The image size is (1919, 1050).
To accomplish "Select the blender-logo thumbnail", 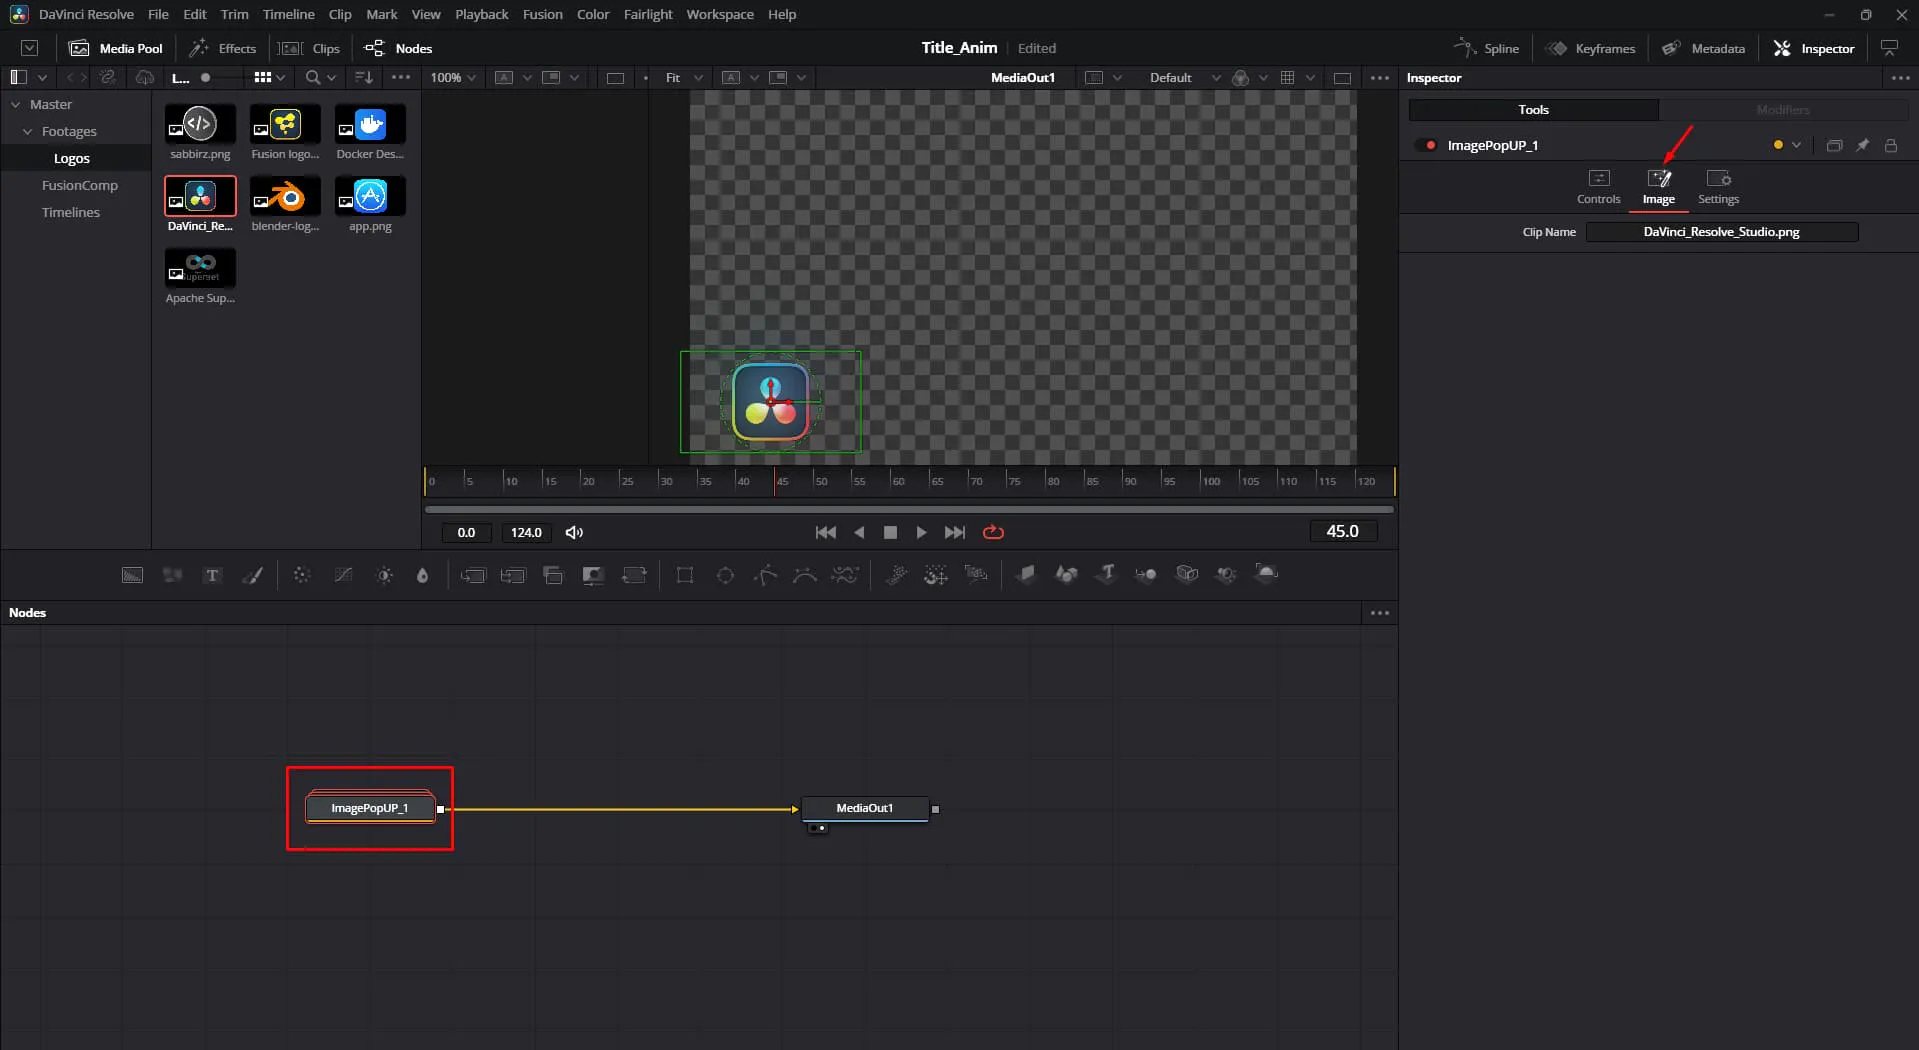I will click(285, 196).
